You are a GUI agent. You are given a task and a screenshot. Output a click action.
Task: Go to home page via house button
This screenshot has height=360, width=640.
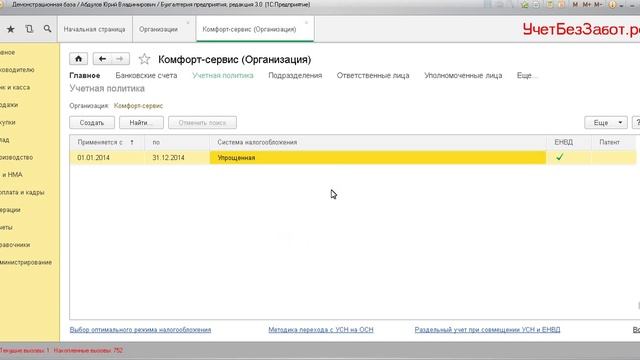pyautogui.click(x=78, y=59)
